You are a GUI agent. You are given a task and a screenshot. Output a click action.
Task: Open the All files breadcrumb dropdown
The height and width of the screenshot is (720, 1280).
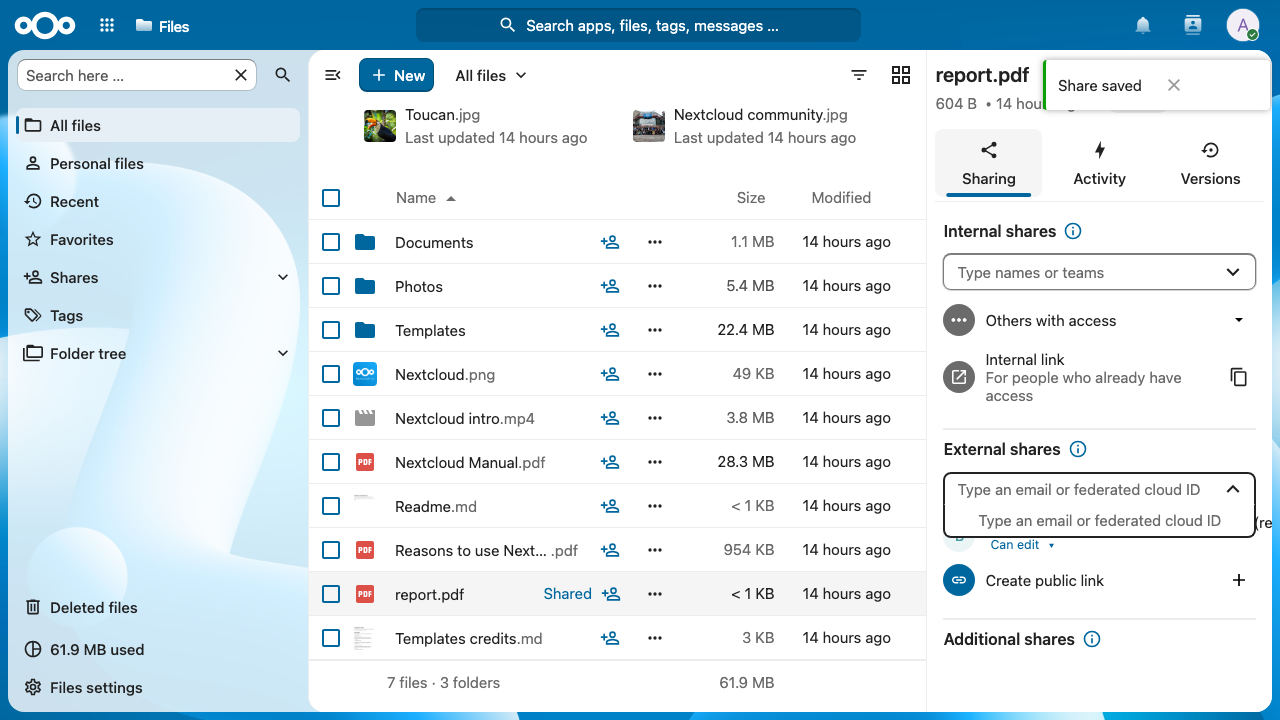[491, 75]
